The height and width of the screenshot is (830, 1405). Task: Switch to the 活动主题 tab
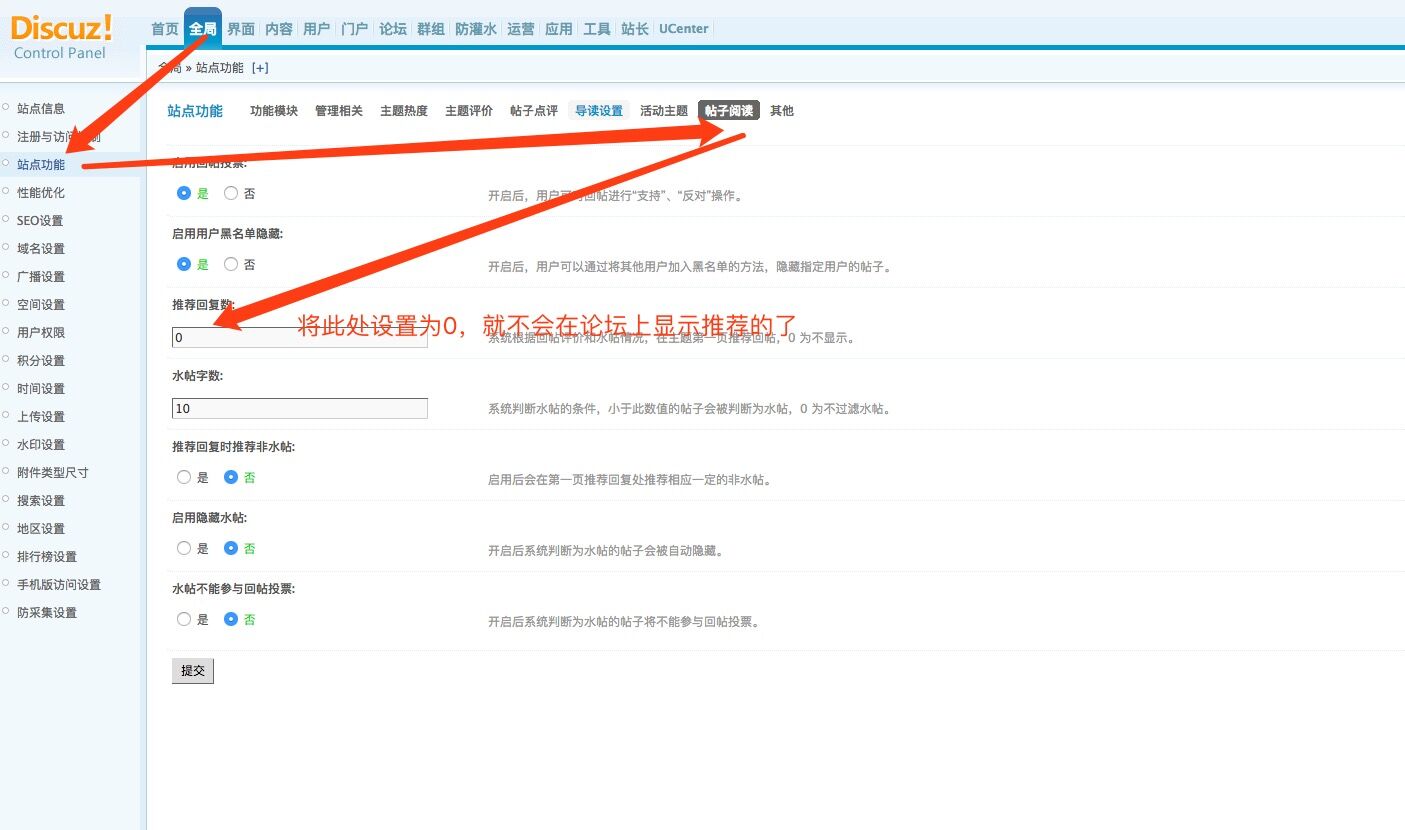pyautogui.click(x=664, y=111)
